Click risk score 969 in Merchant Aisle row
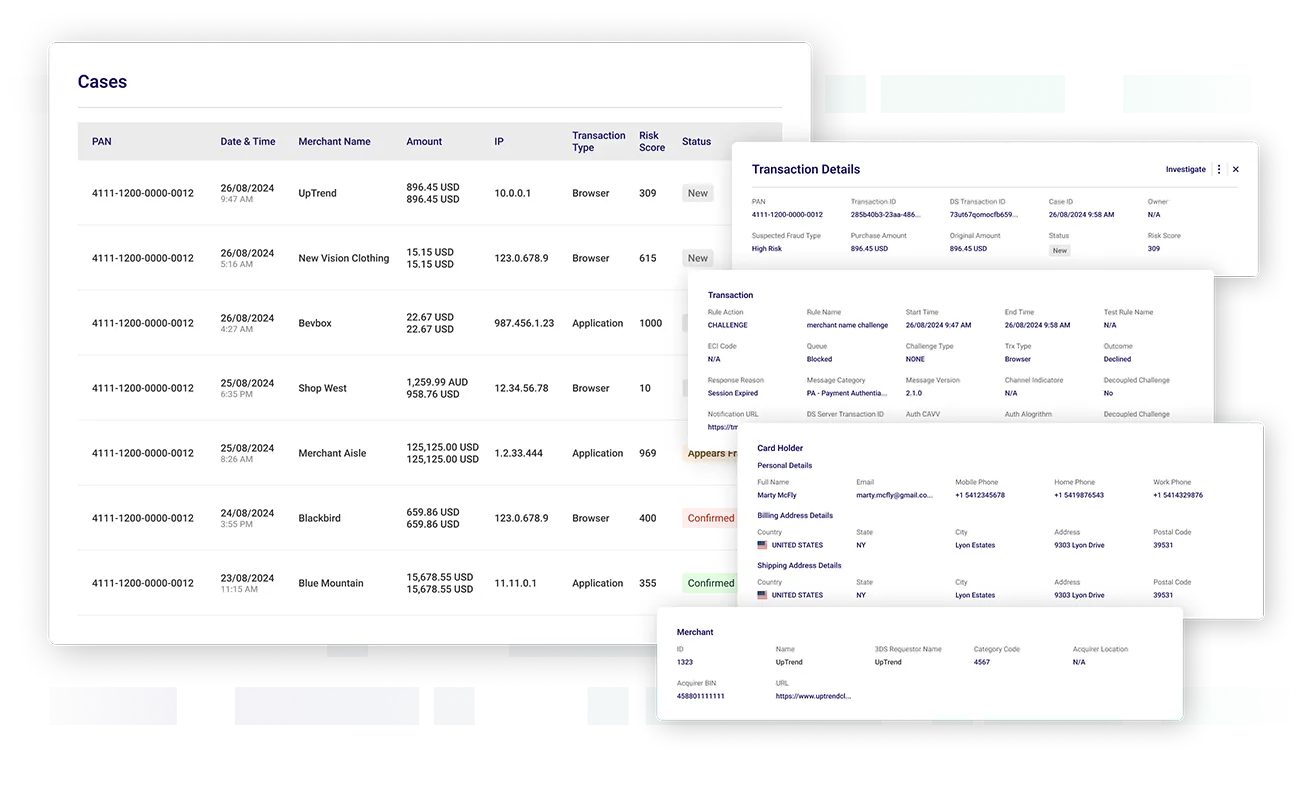 pyautogui.click(x=648, y=453)
